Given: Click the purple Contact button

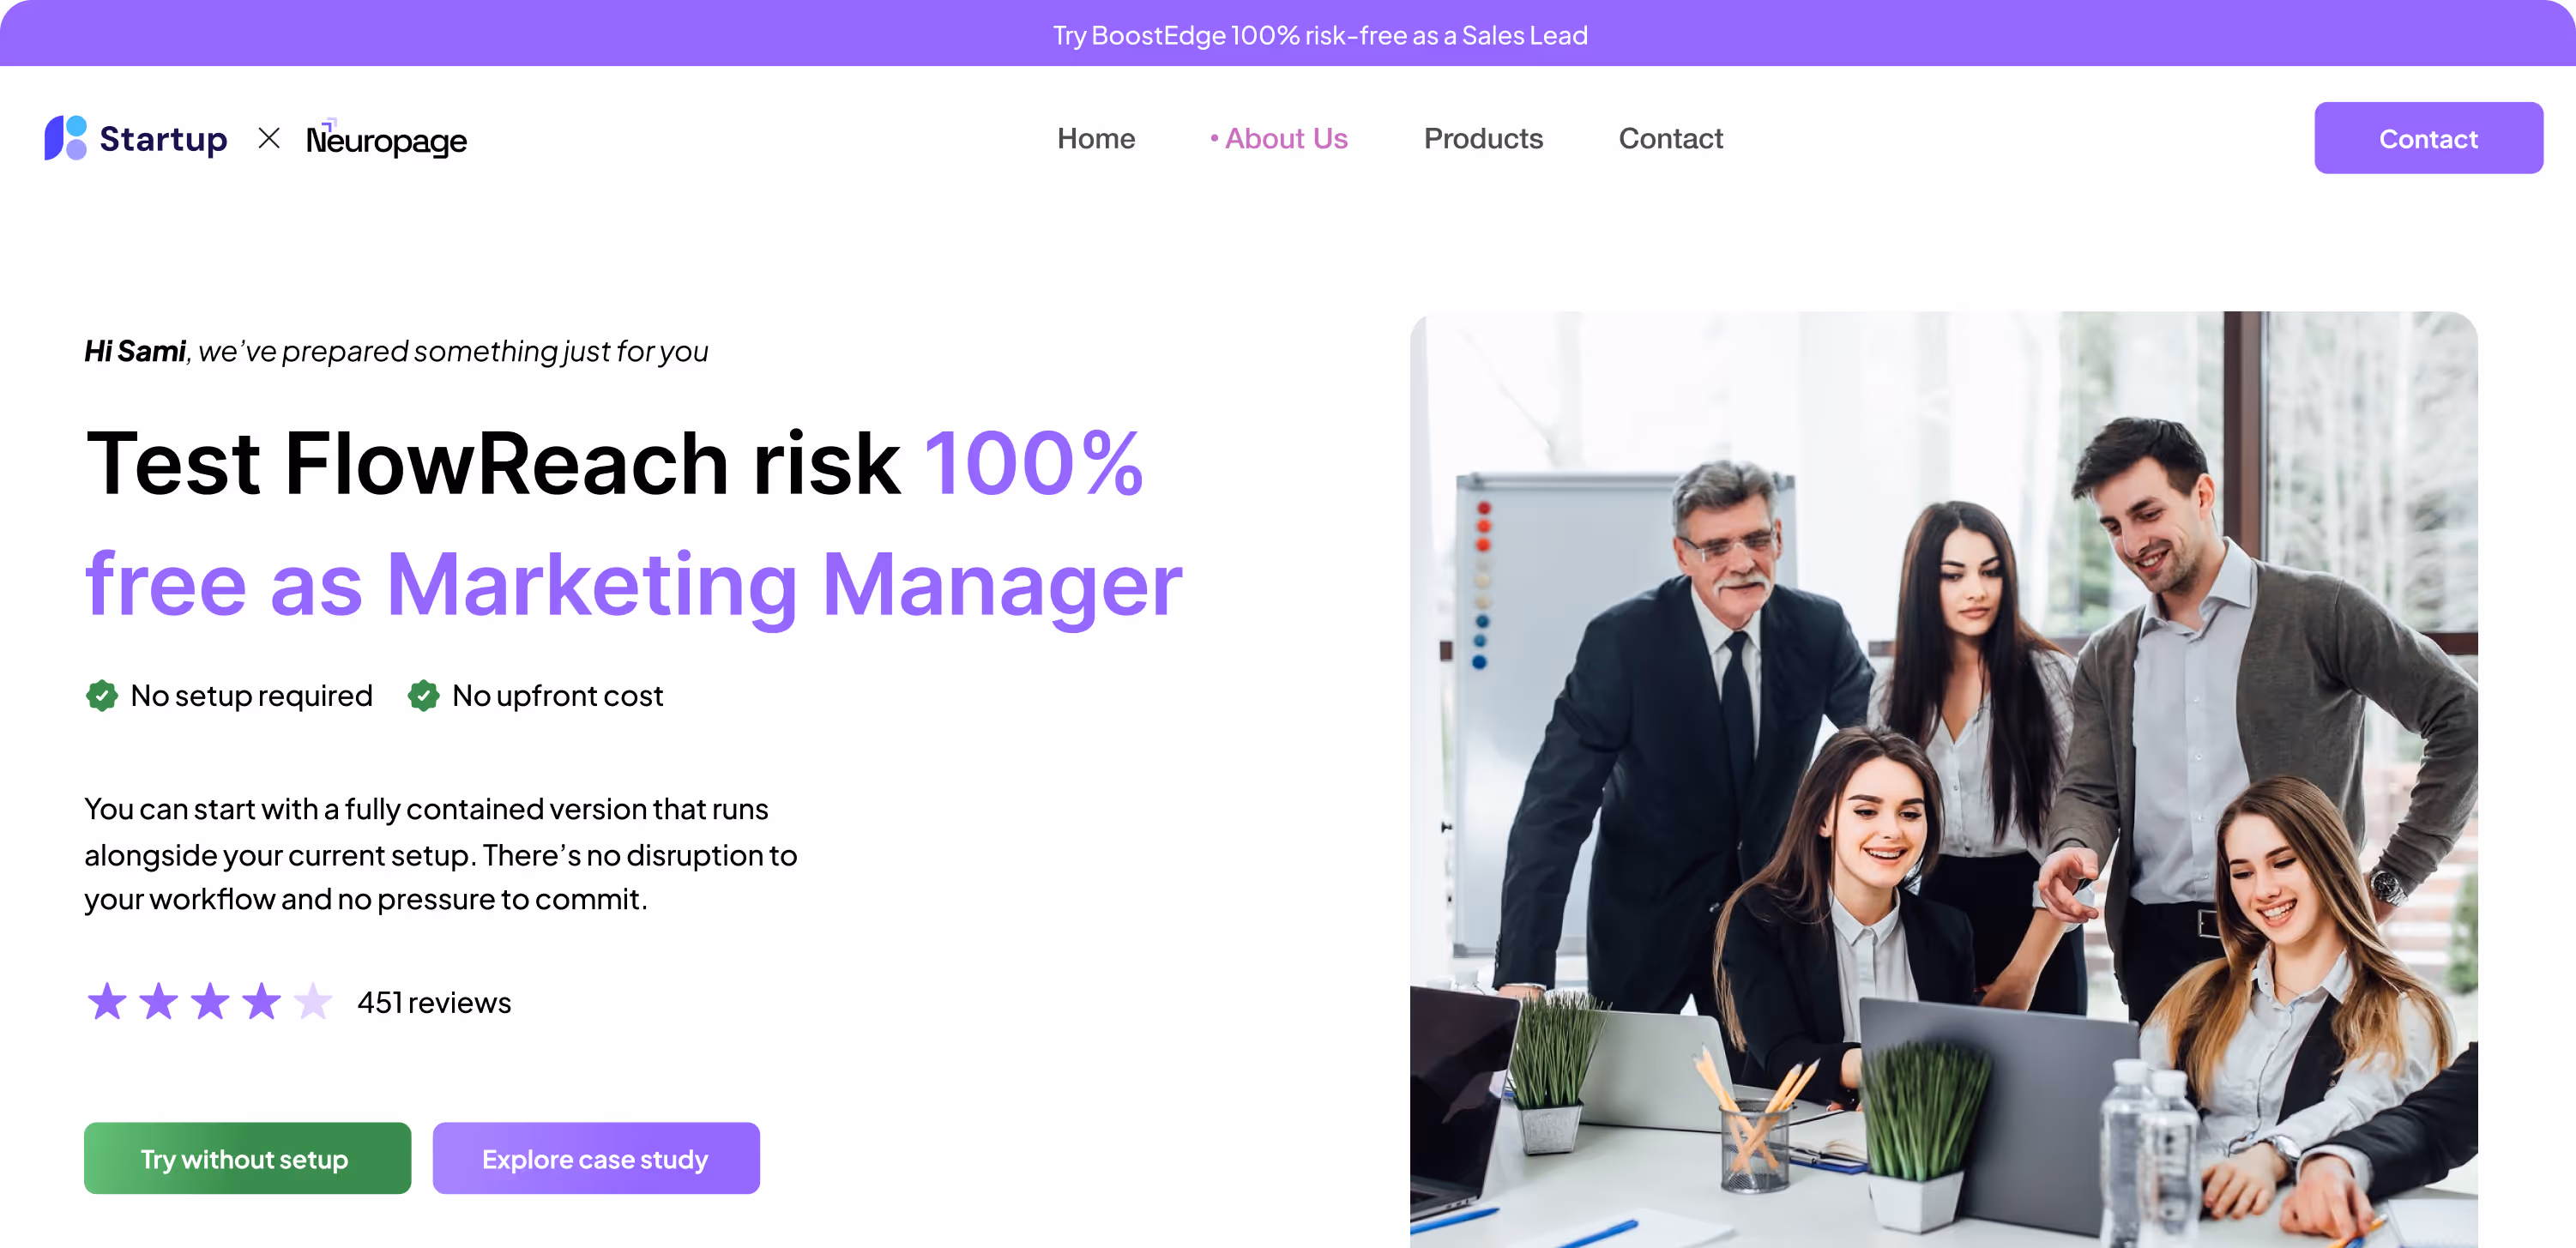Looking at the screenshot, I should click(x=2428, y=138).
